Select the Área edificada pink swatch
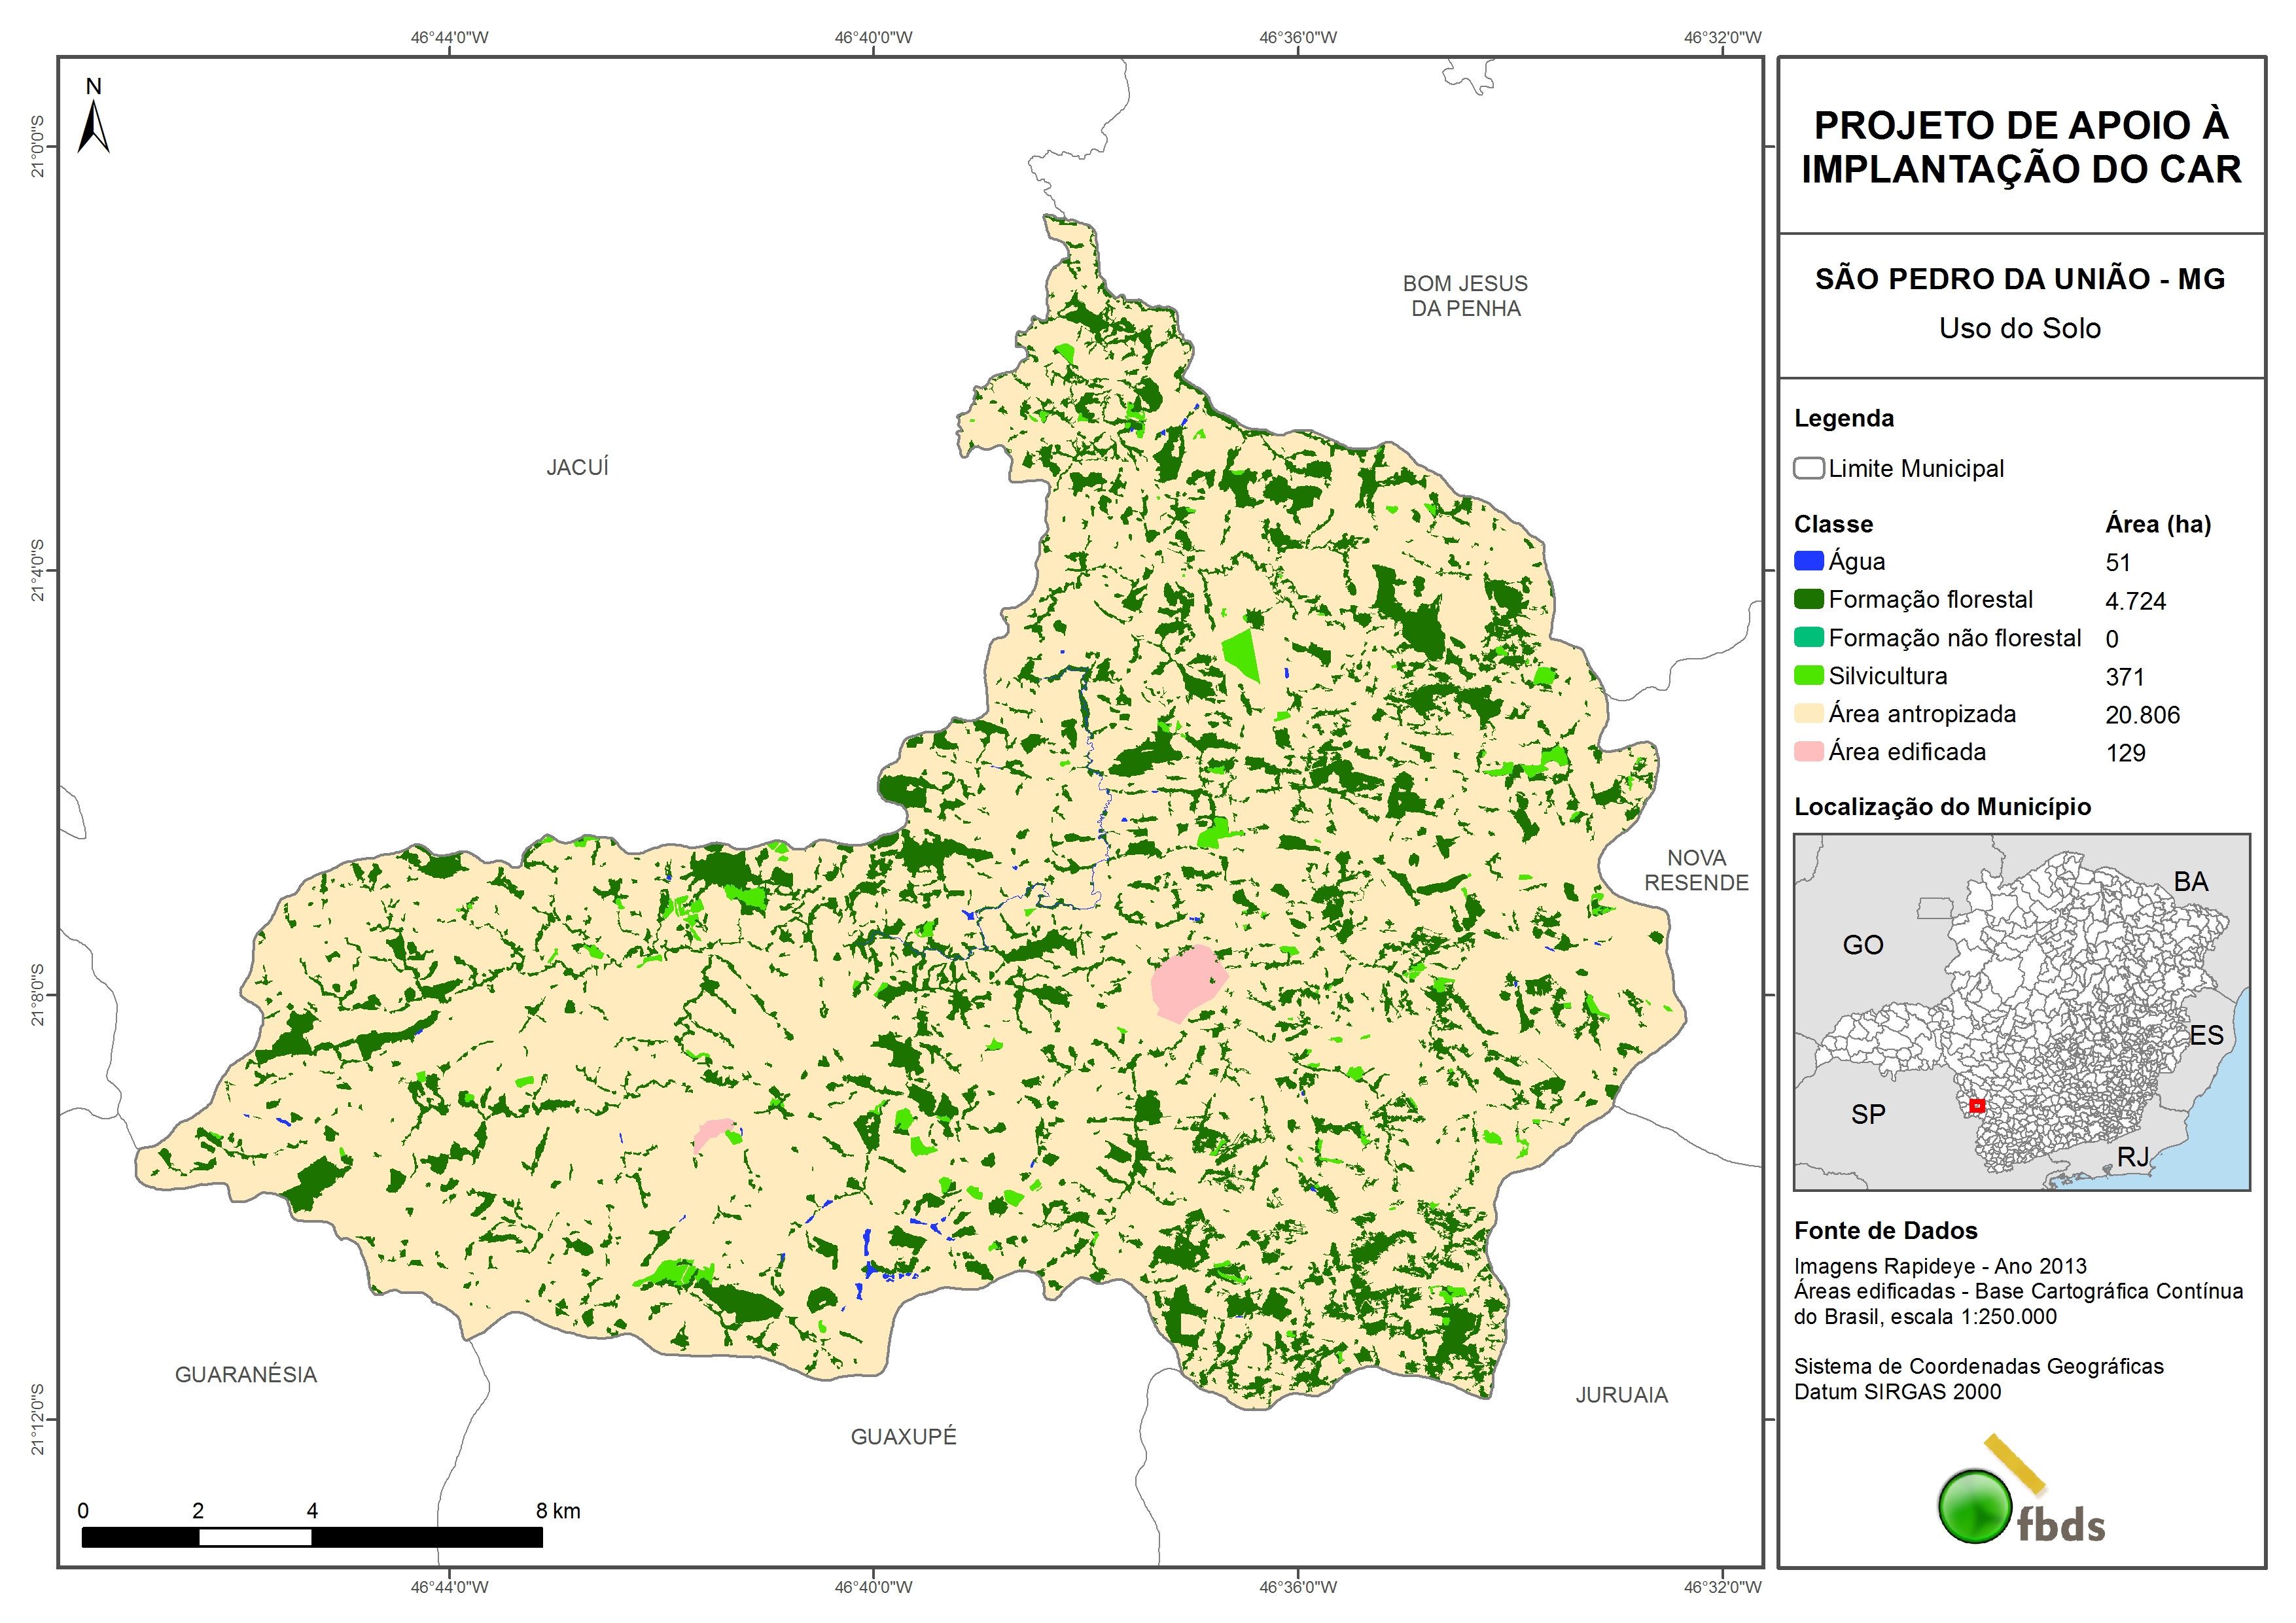This screenshot has height=1623, width=2296. (1808, 751)
